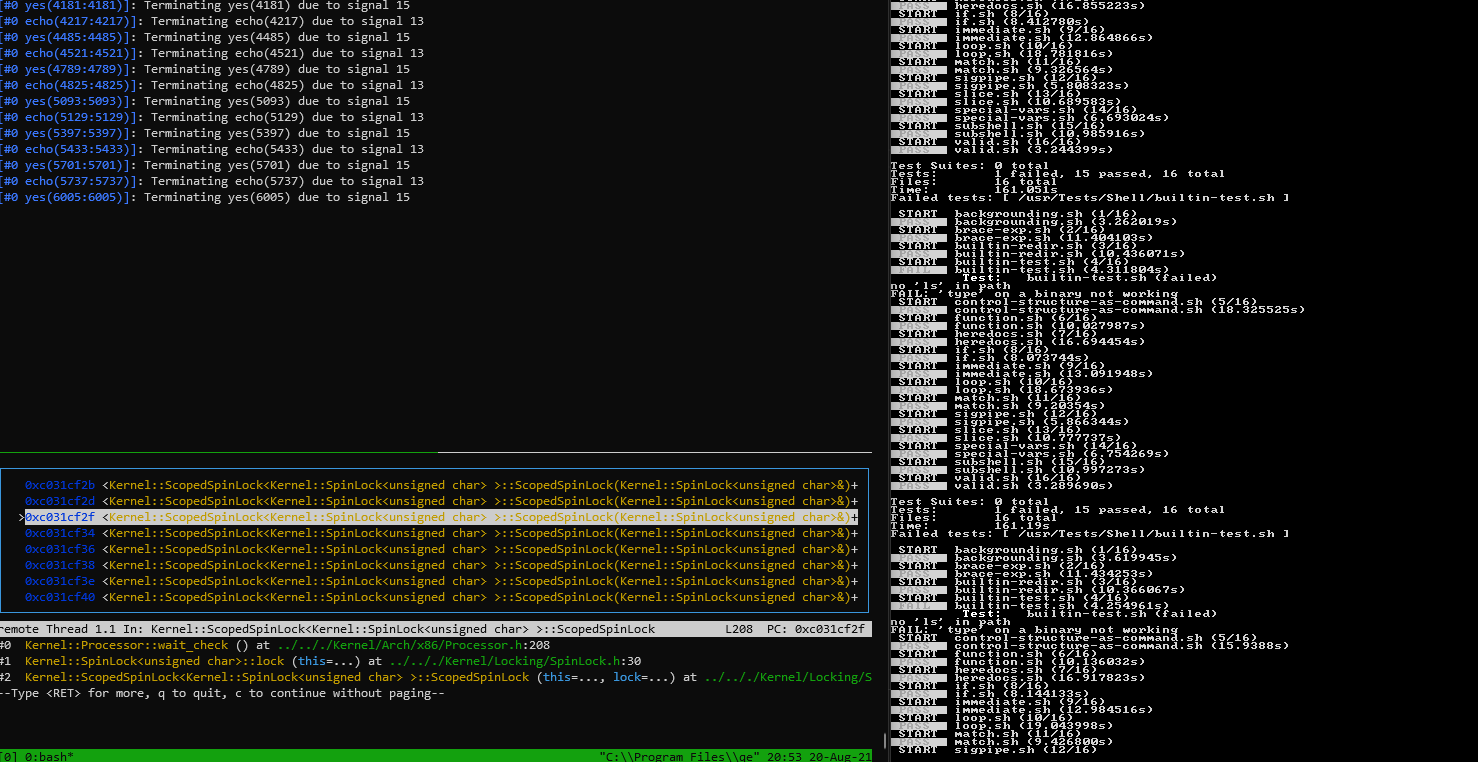This screenshot has height=762, width=1478.
Task: Click "valid.sh (3.244399s)" result
Action: (1034, 149)
